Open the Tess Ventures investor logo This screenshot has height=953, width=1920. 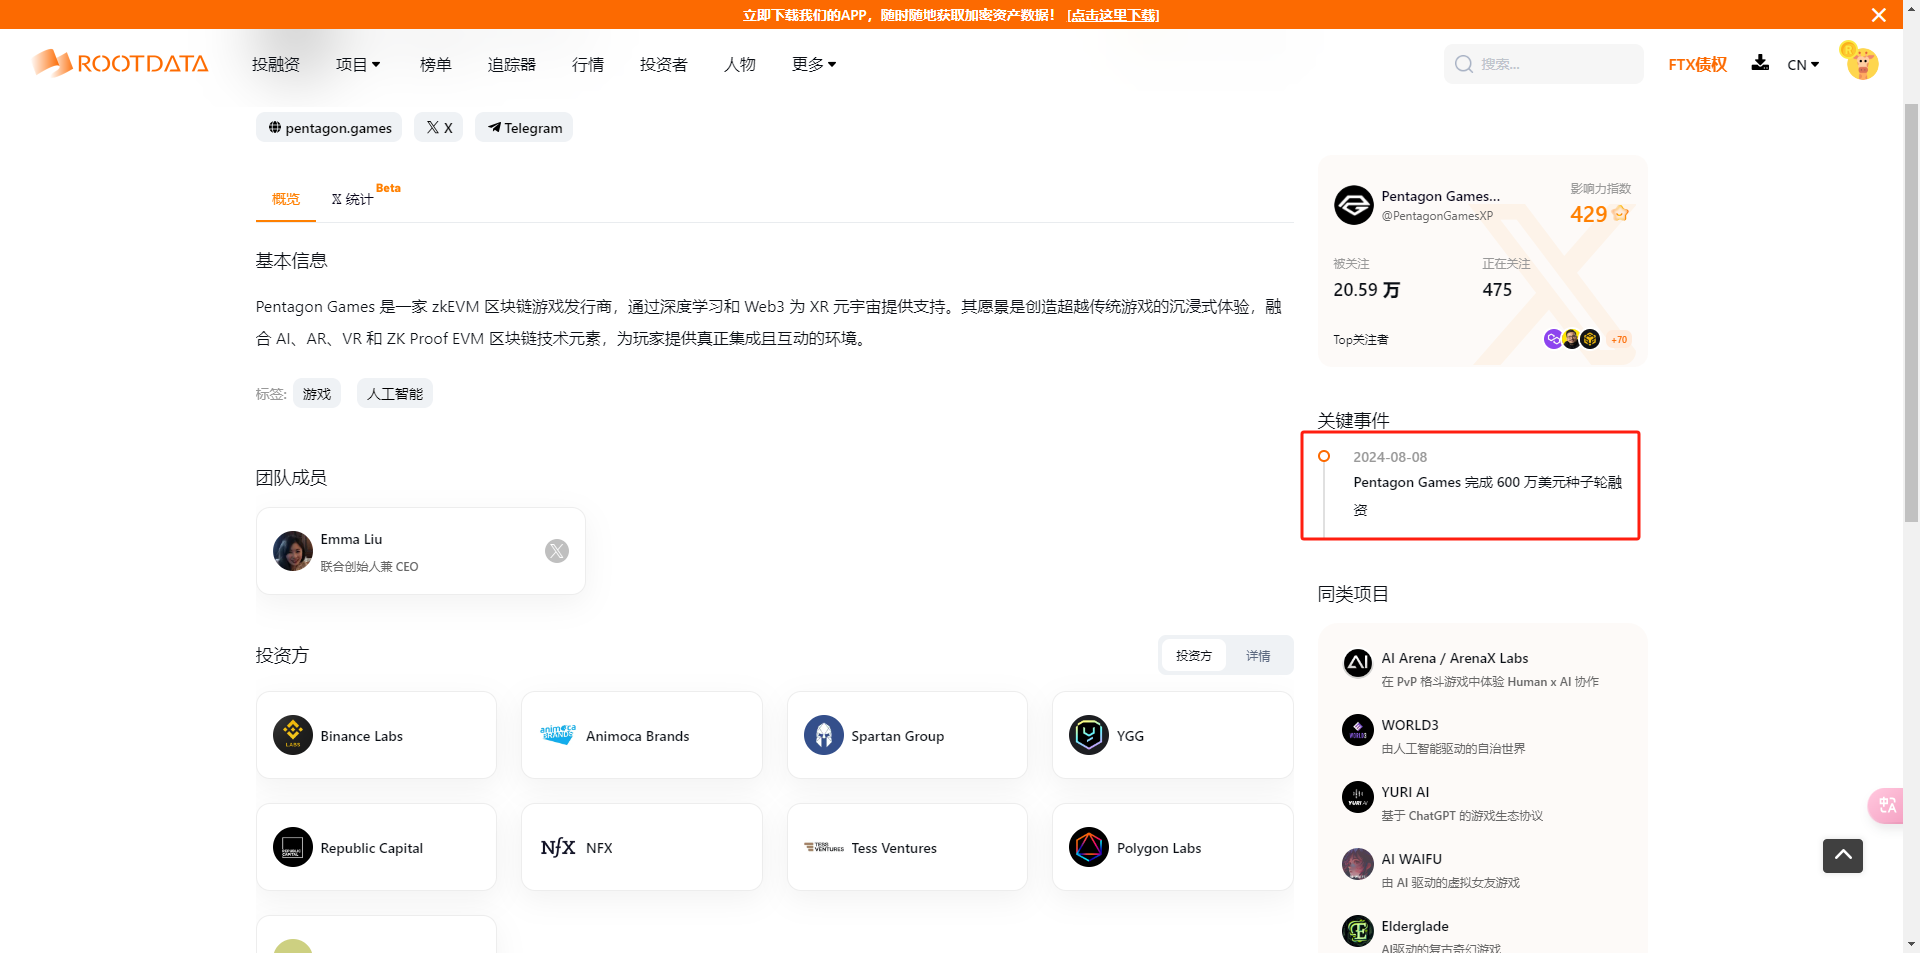coord(824,847)
